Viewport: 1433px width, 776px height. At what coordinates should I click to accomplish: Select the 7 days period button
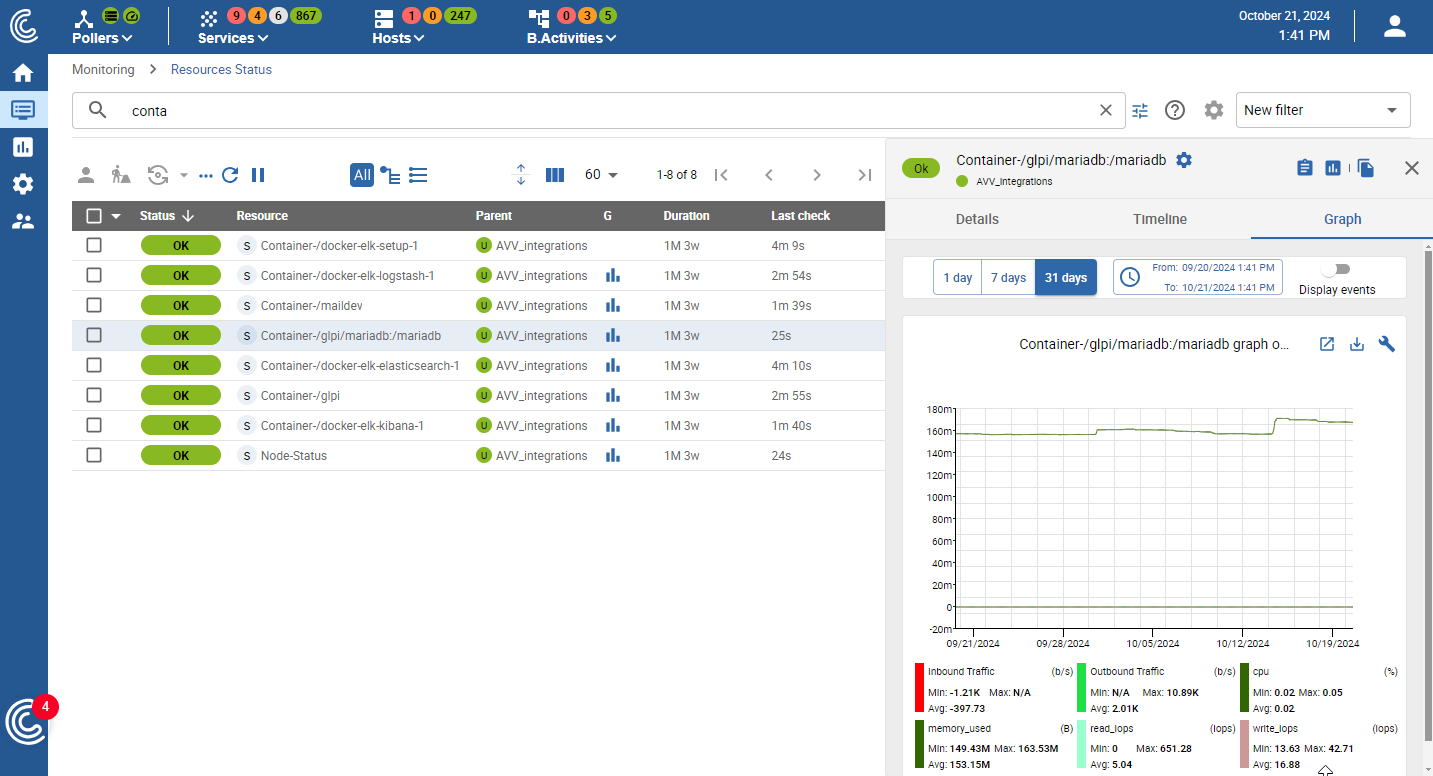(1007, 278)
